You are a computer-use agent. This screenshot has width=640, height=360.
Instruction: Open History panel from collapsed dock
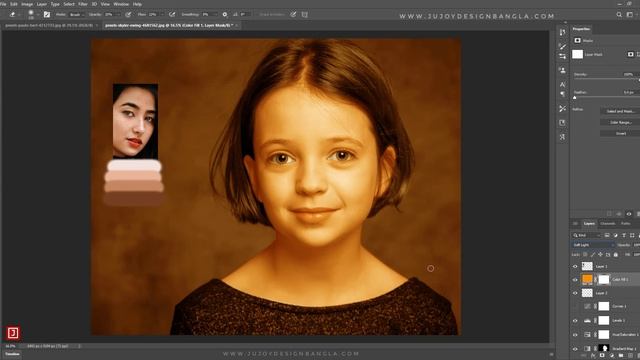click(x=562, y=32)
